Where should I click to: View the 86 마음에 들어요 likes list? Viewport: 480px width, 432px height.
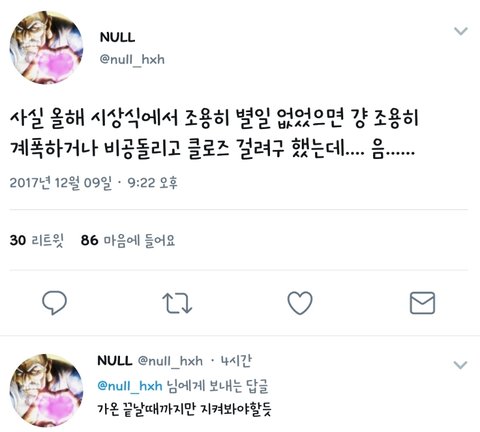(128, 240)
